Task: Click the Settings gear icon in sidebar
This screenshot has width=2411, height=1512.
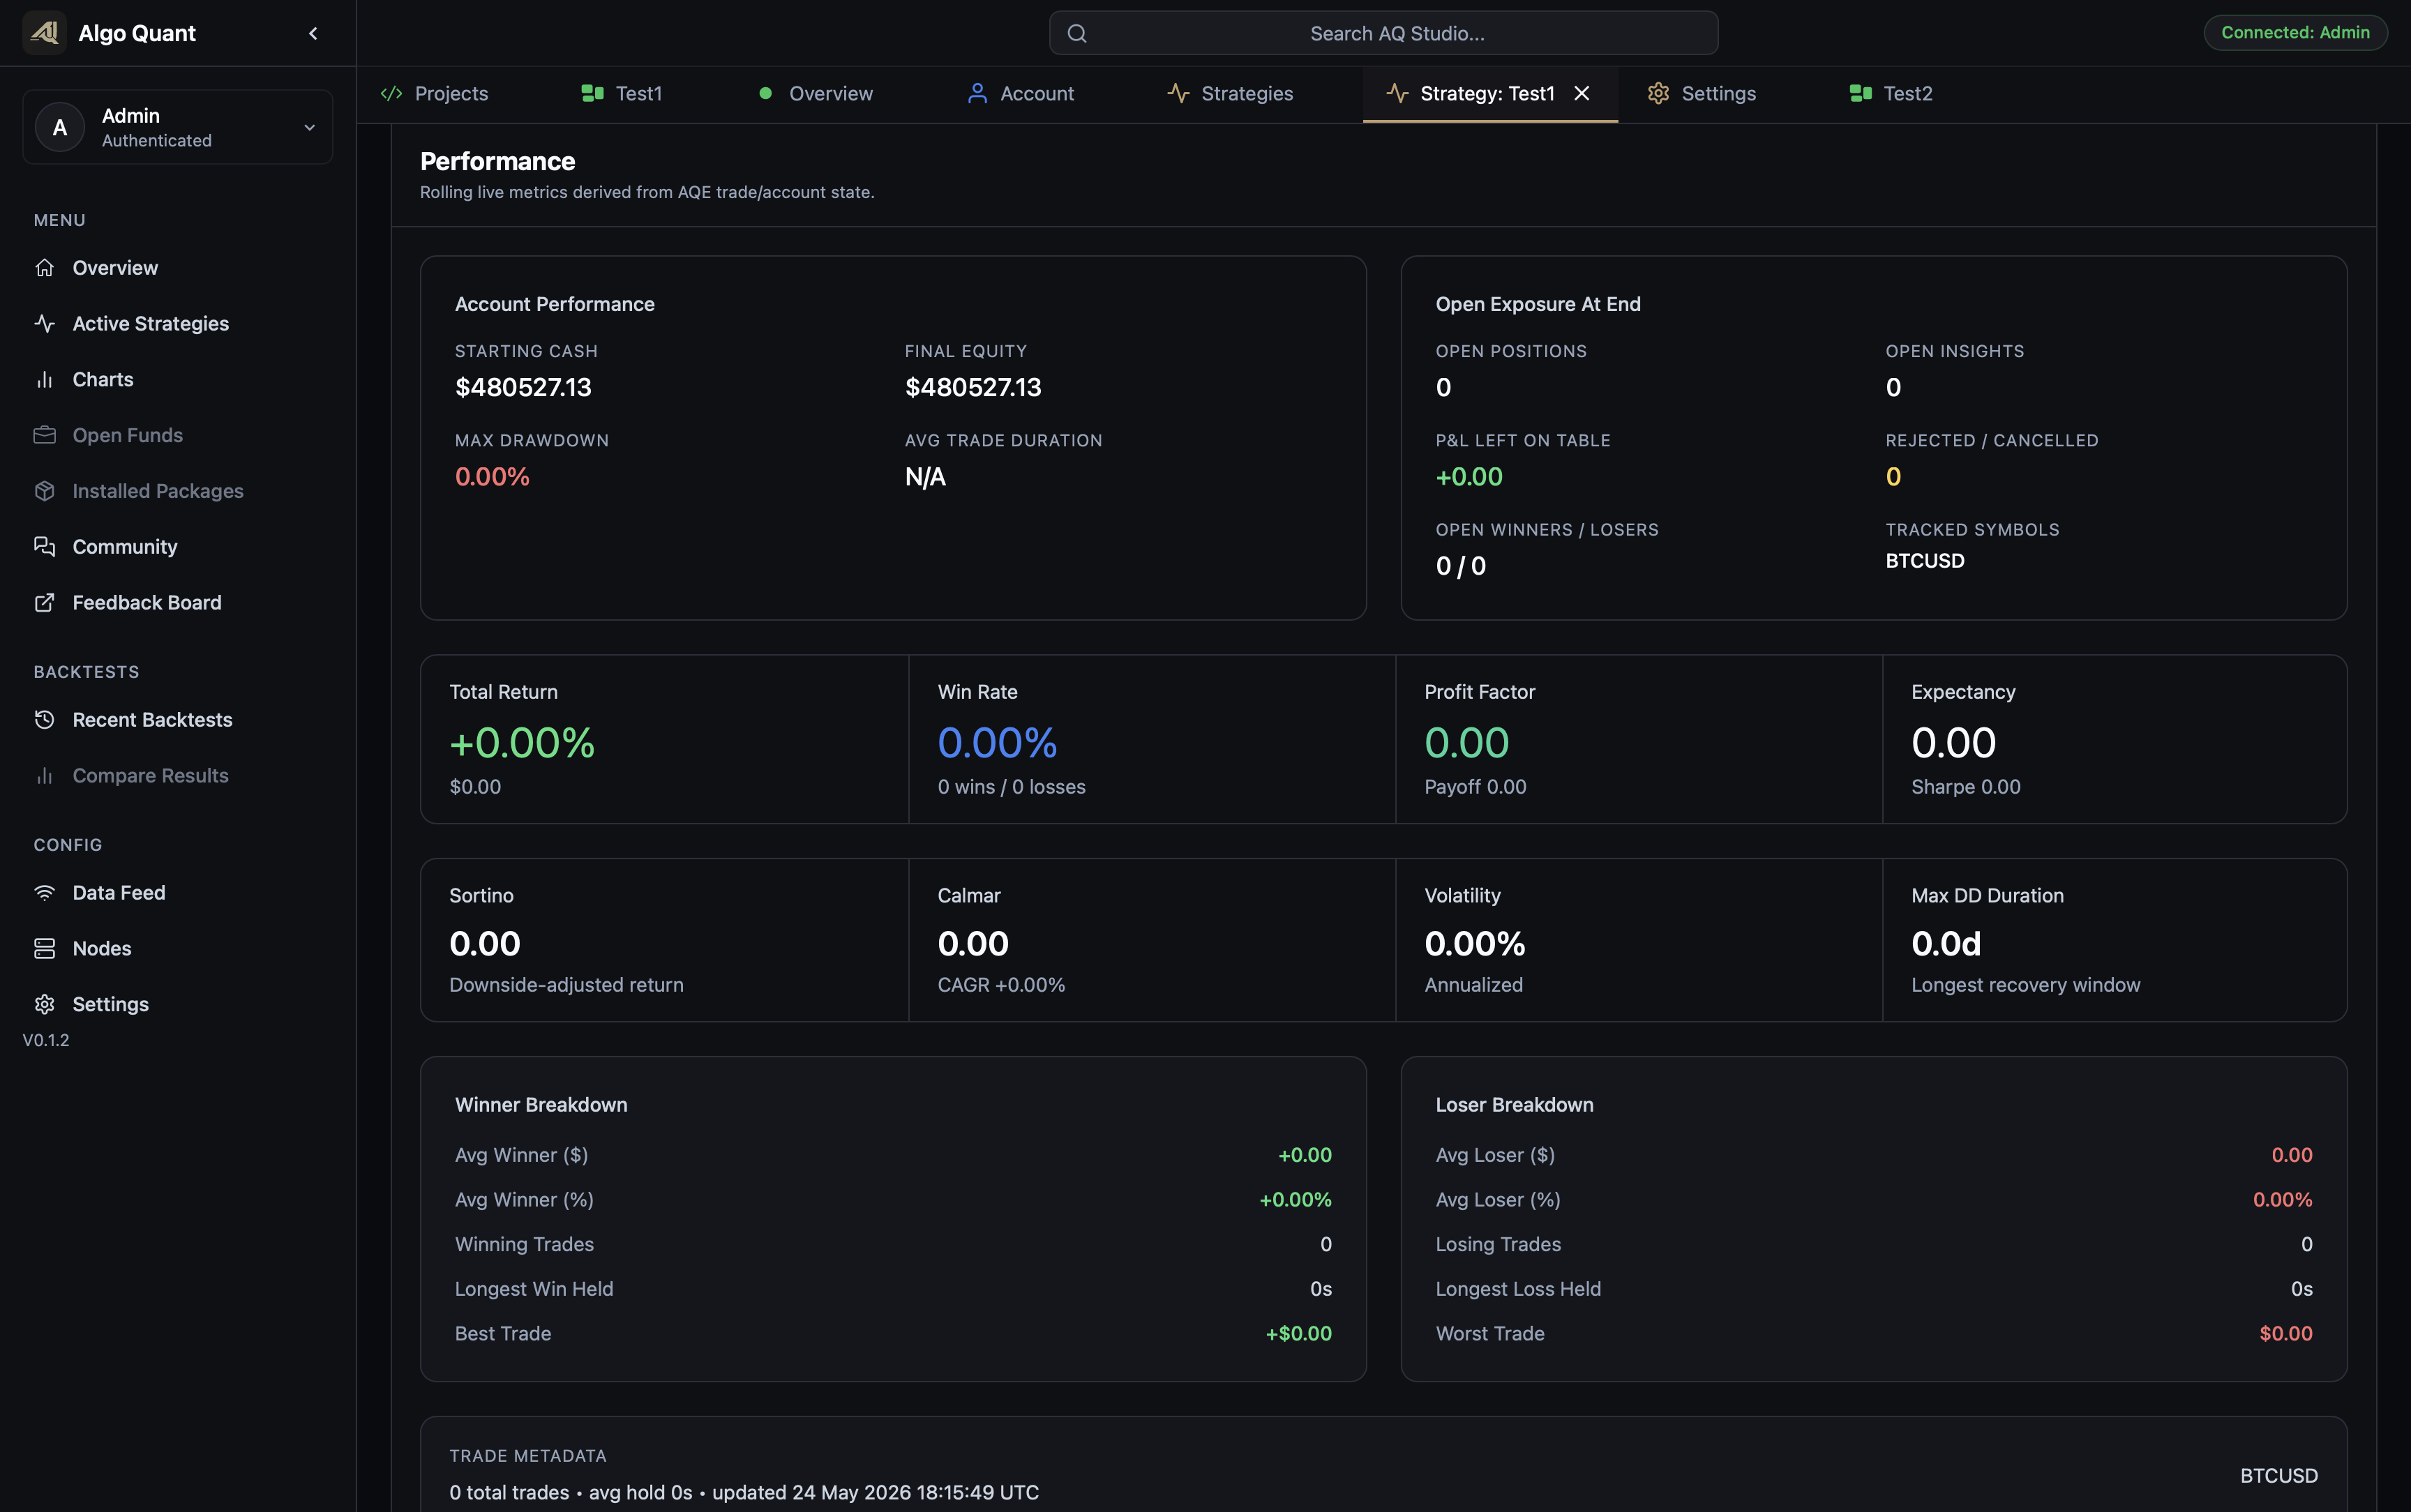Action: point(44,1004)
